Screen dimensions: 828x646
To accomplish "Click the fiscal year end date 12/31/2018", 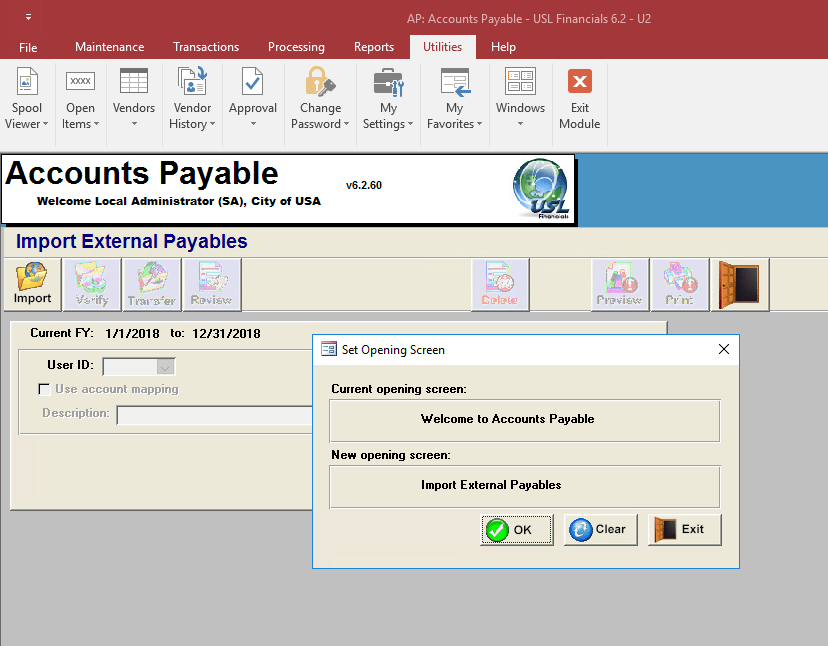I will (226, 334).
